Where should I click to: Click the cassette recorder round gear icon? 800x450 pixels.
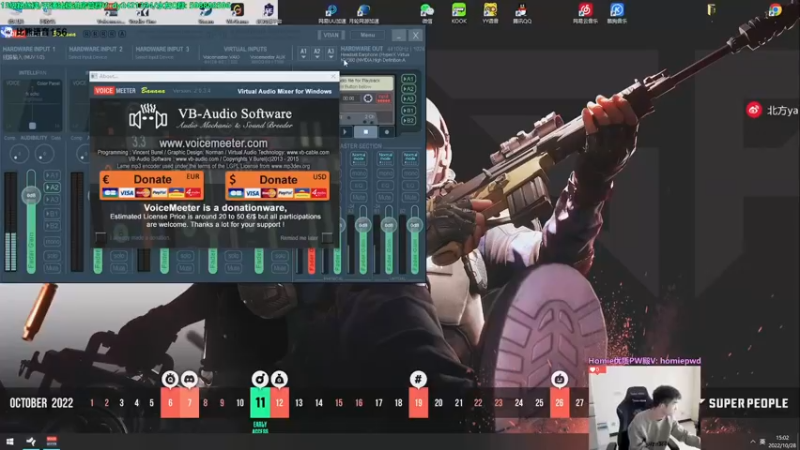pyautogui.click(x=368, y=98)
